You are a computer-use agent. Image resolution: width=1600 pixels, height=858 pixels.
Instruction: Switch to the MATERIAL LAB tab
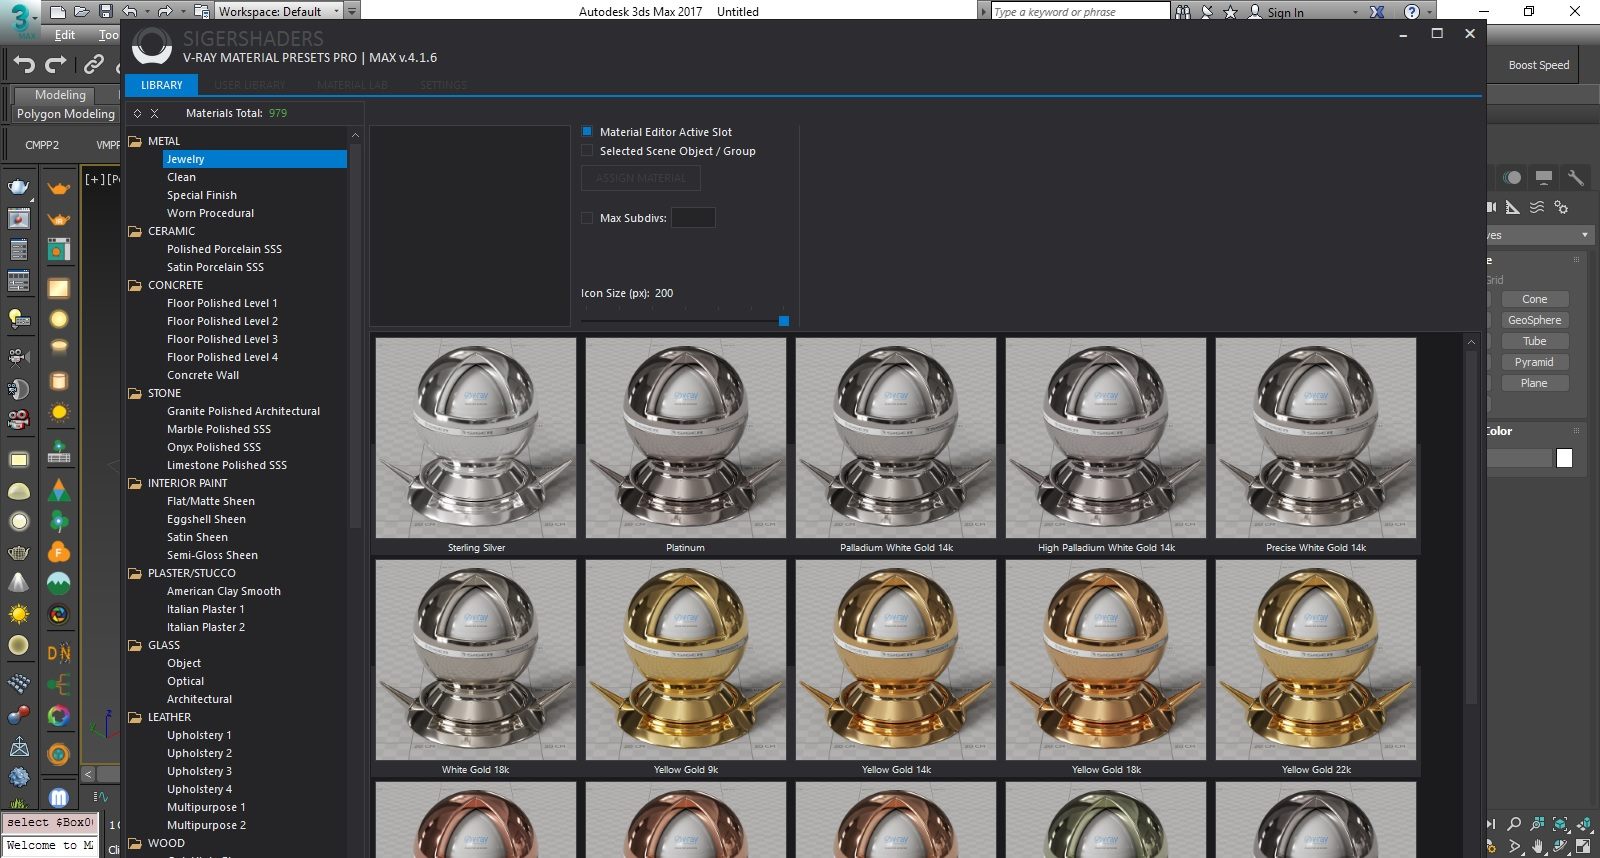click(x=352, y=85)
